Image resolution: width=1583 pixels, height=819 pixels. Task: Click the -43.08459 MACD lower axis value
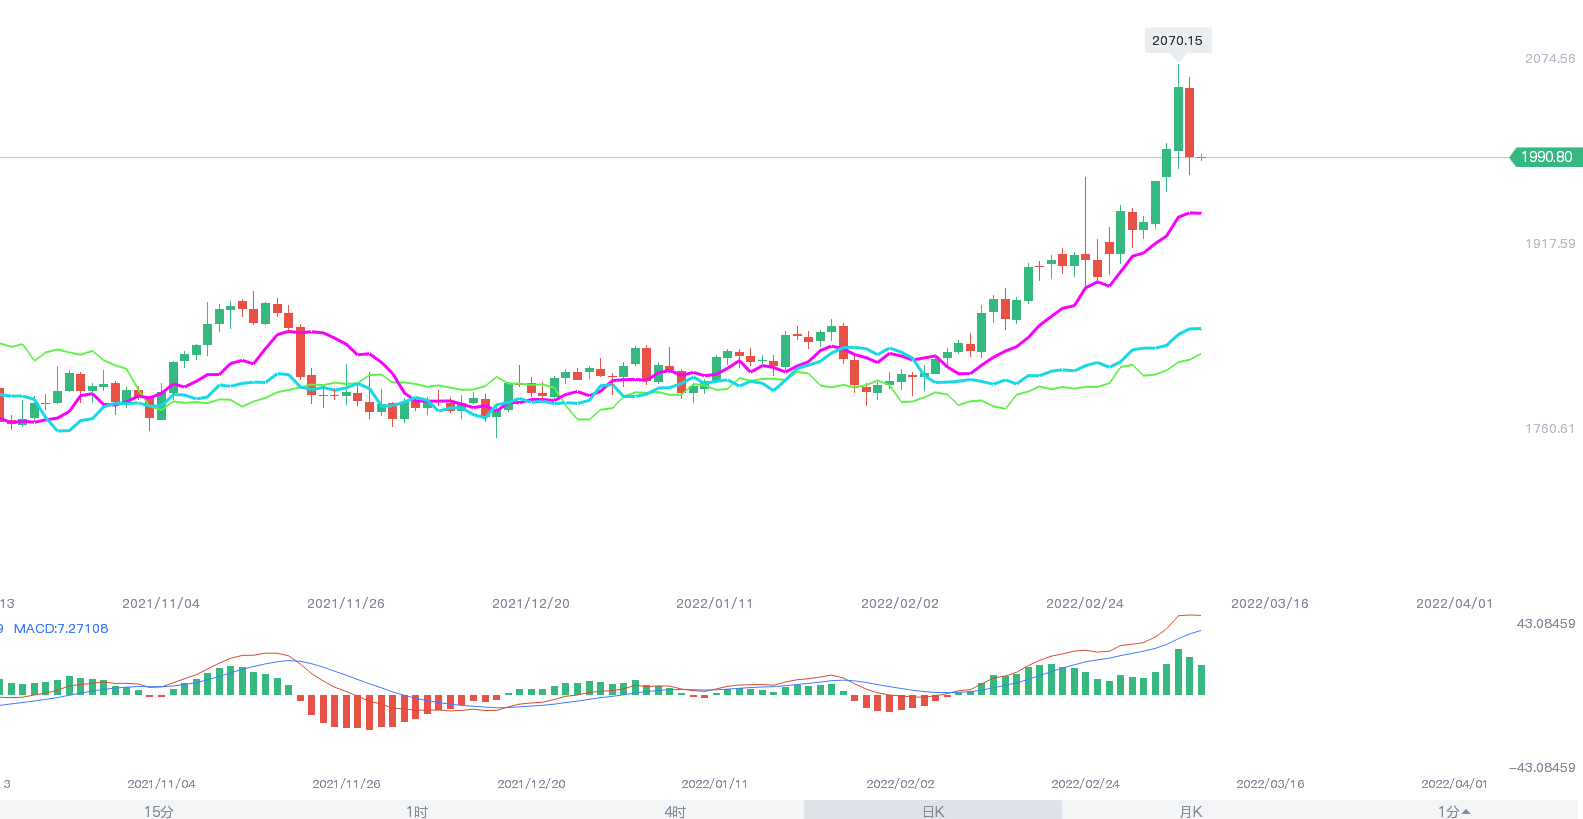point(1542,768)
